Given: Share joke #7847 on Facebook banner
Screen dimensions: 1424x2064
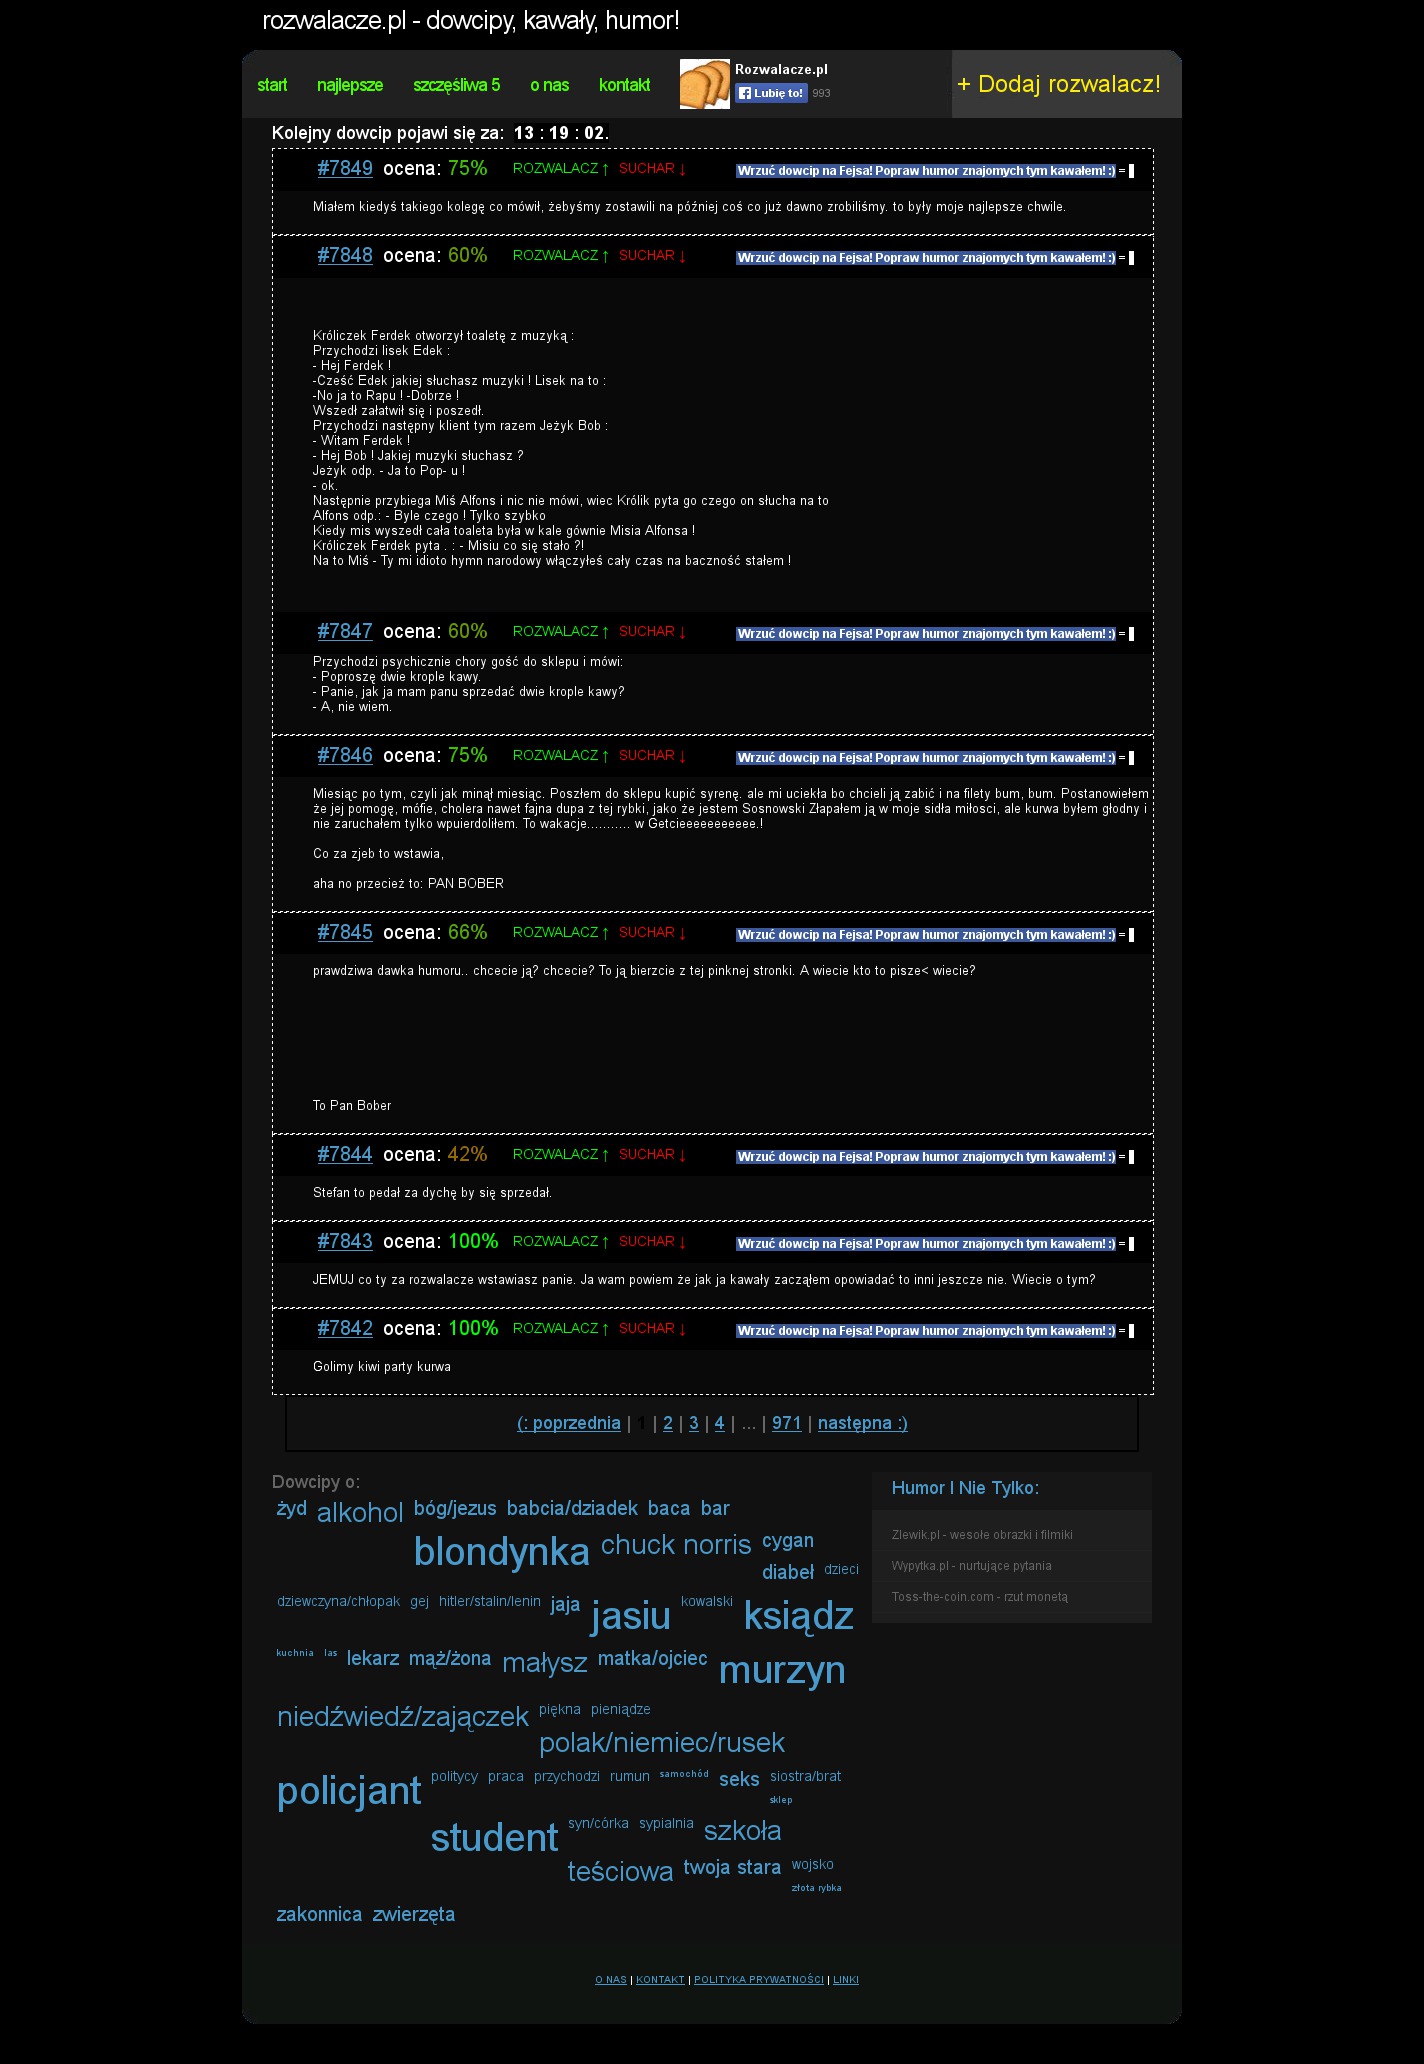Looking at the screenshot, I should (926, 634).
